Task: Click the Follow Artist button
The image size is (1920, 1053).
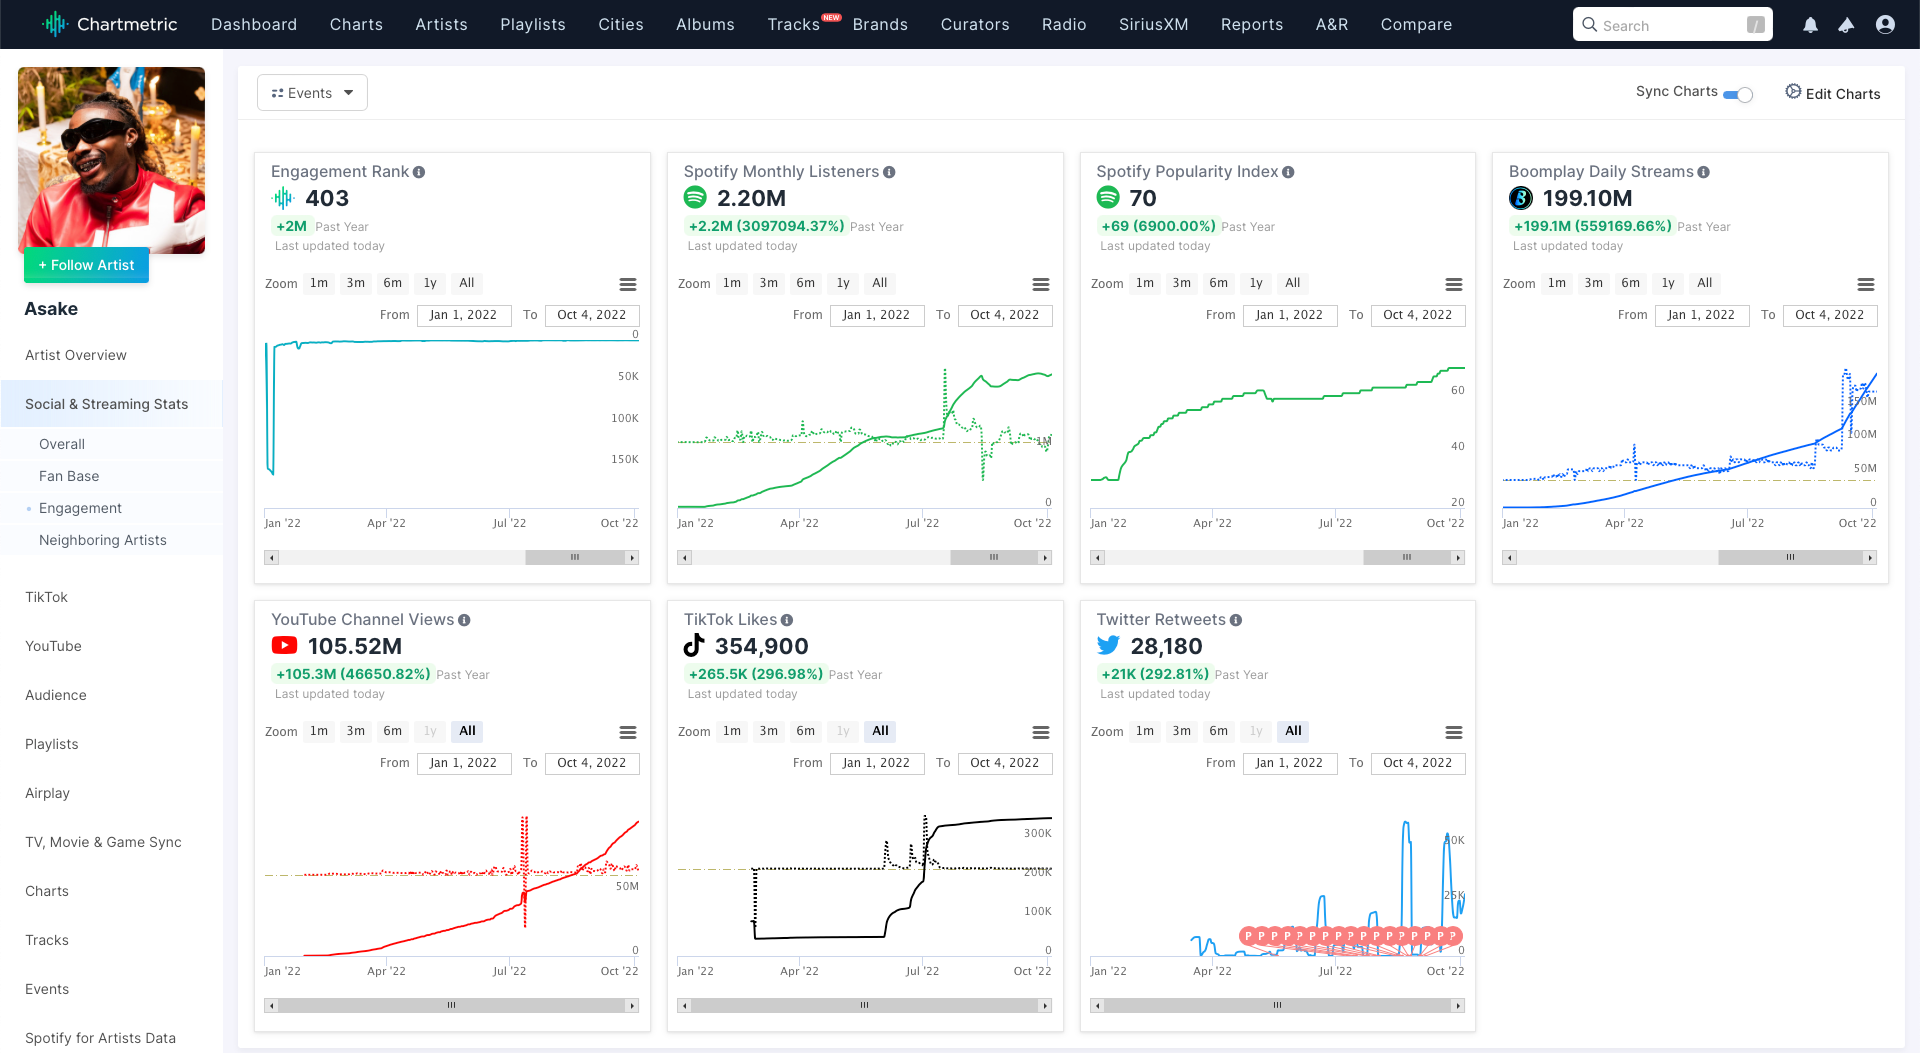Action: (86, 265)
